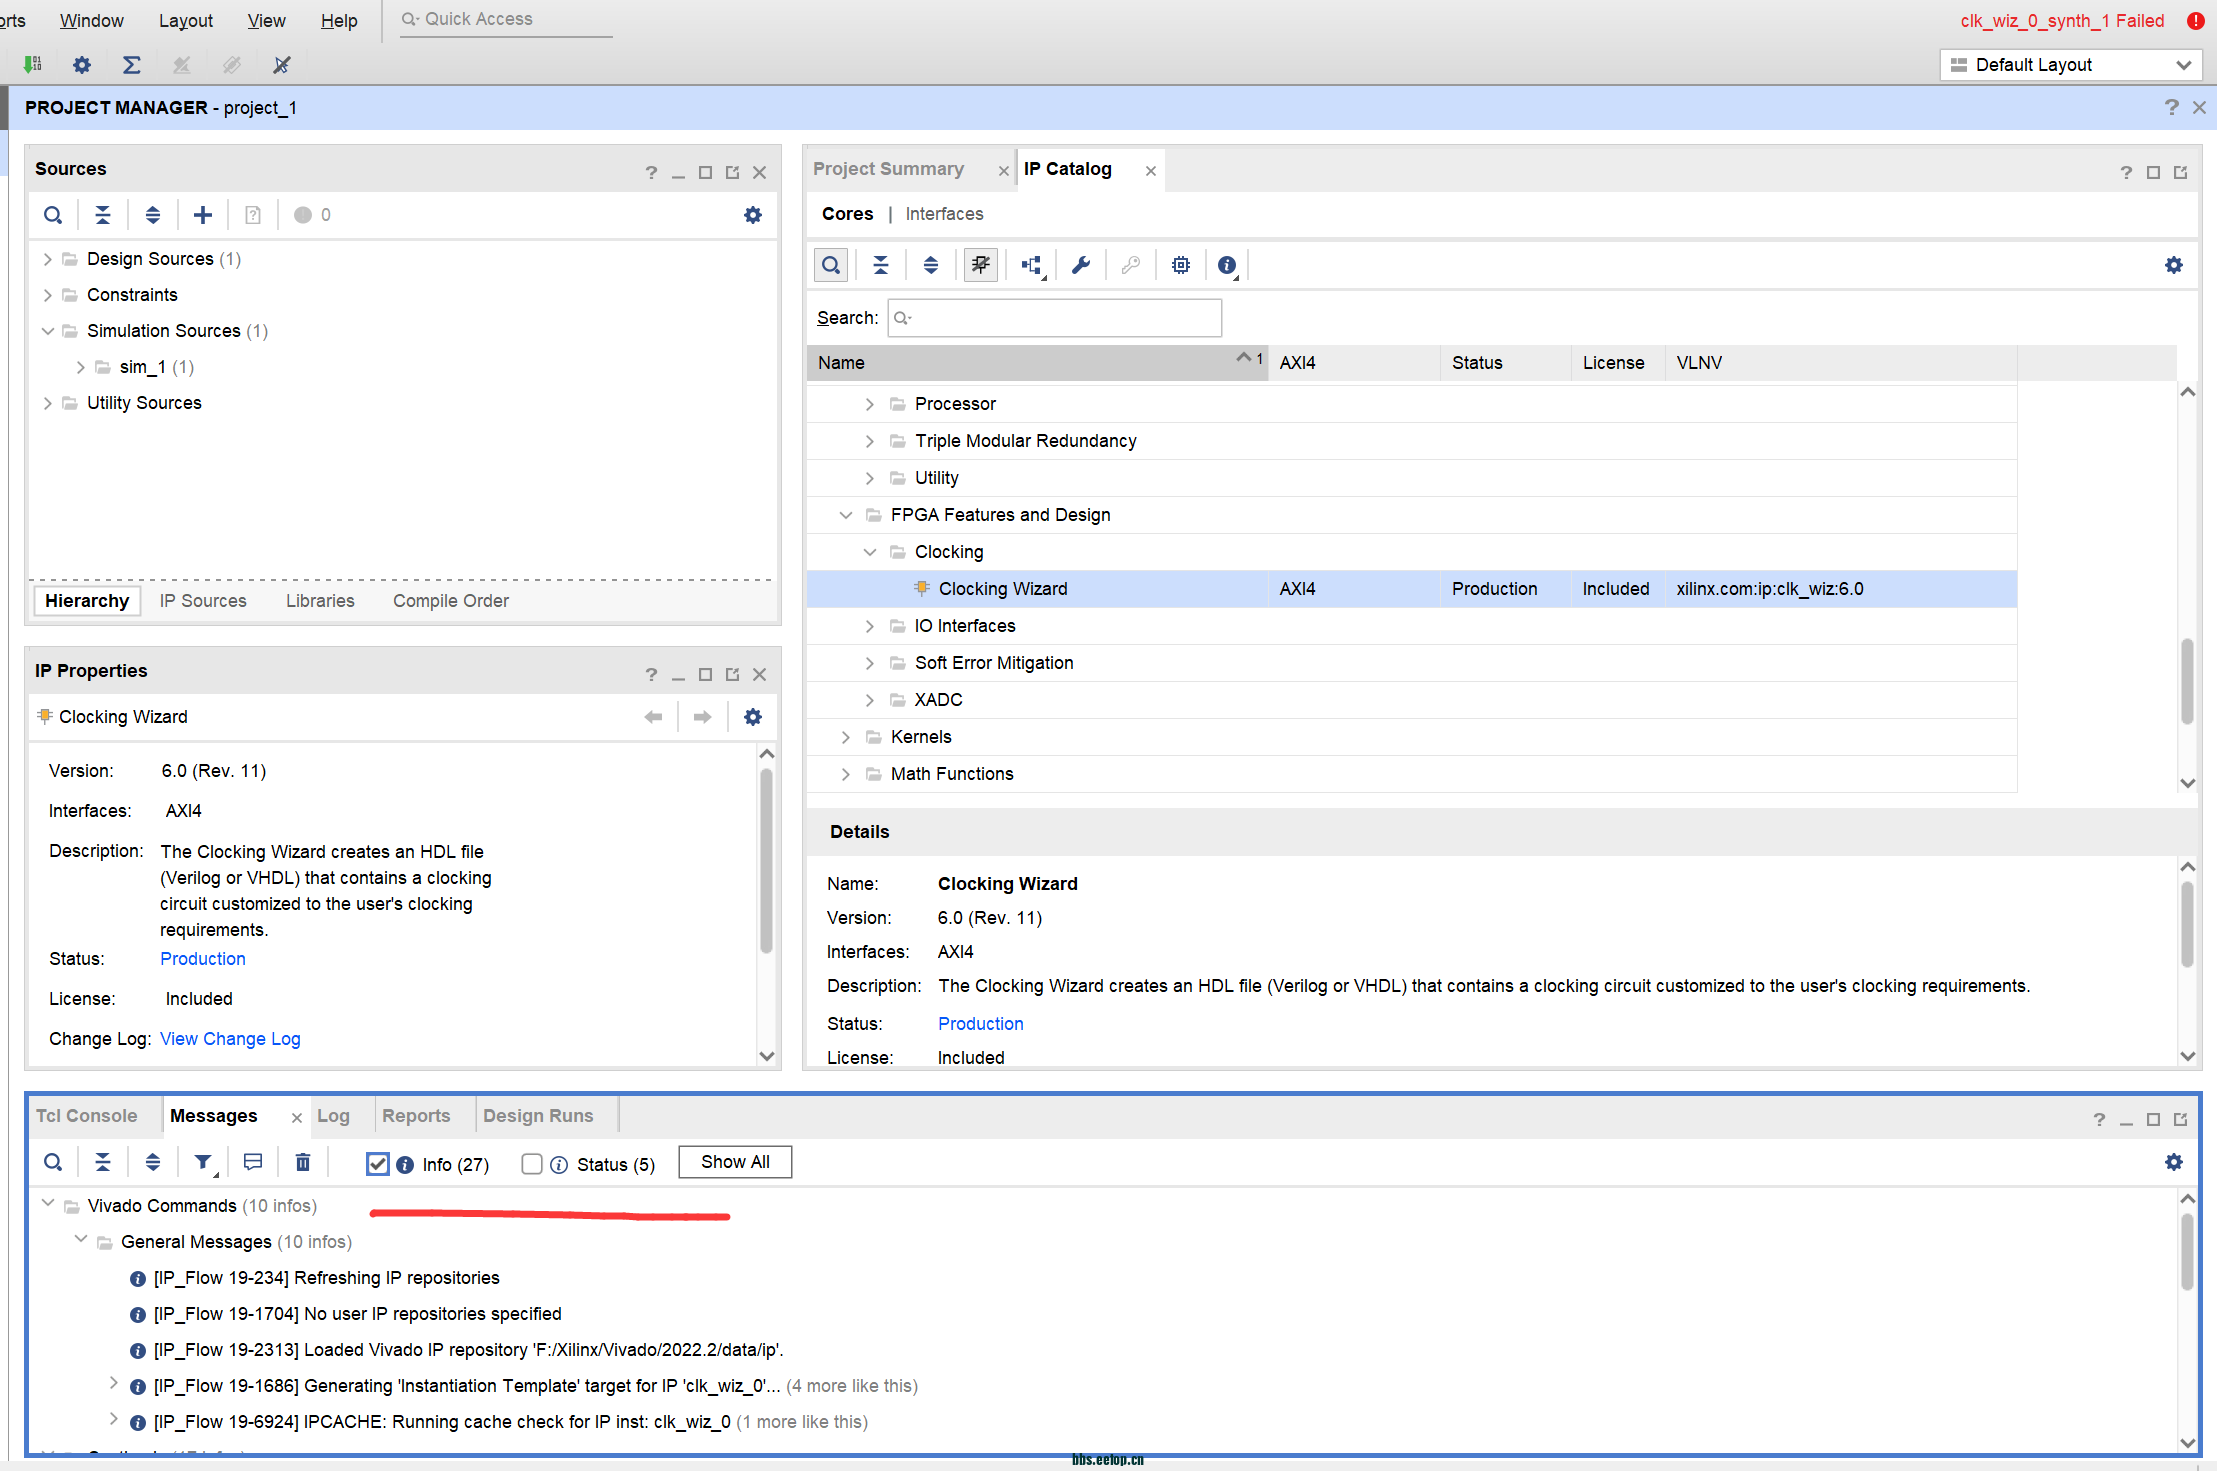Collapse all in Sources panel toolbar

pyautogui.click(x=103, y=215)
